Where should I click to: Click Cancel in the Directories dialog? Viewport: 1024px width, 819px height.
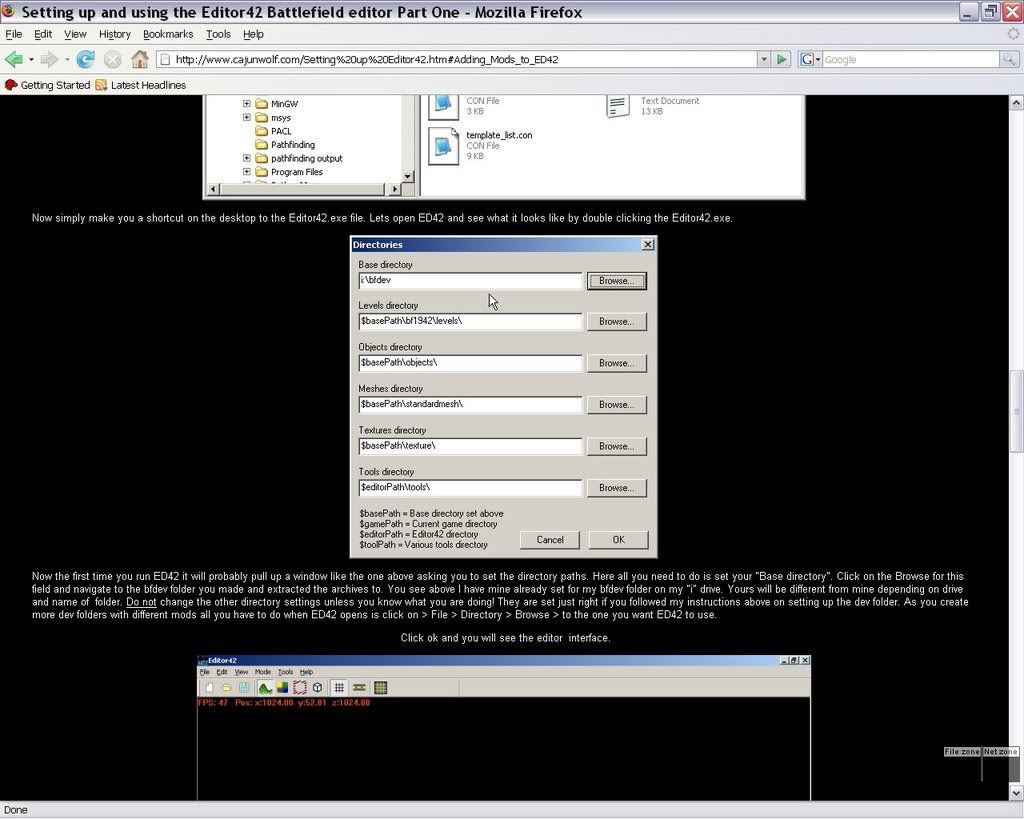pos(550,539)
